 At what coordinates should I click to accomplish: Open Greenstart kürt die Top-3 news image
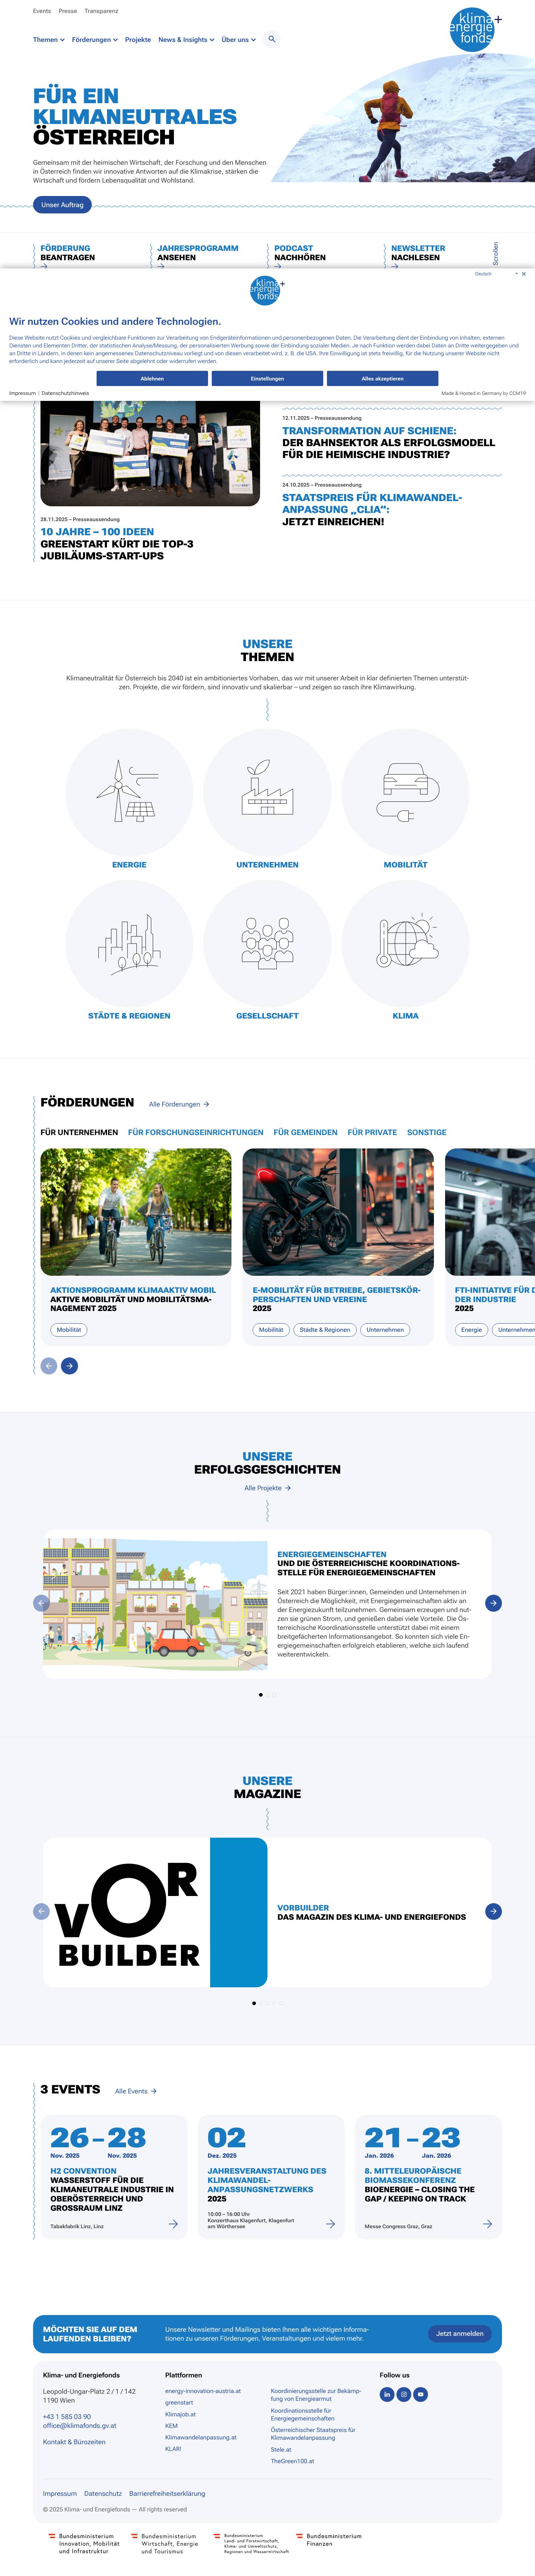point(150,454)
